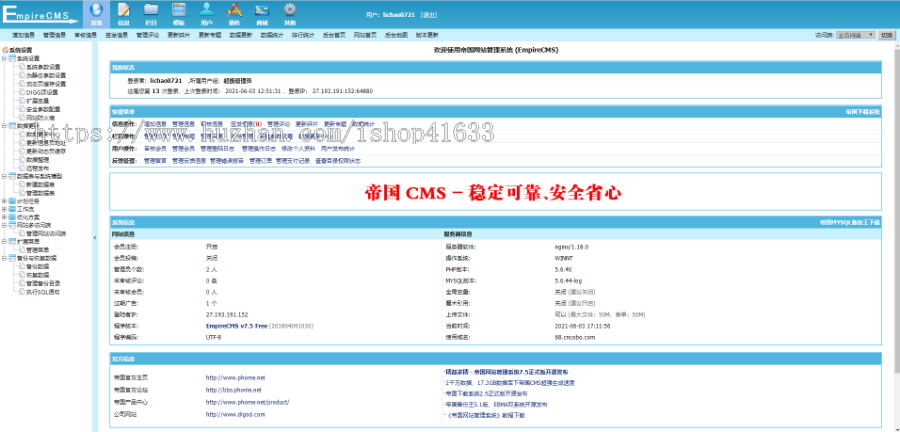The image size is (900, 432).
Task: Open the 信息 (Info) notepad icon
Action: [x=124, y=14]
